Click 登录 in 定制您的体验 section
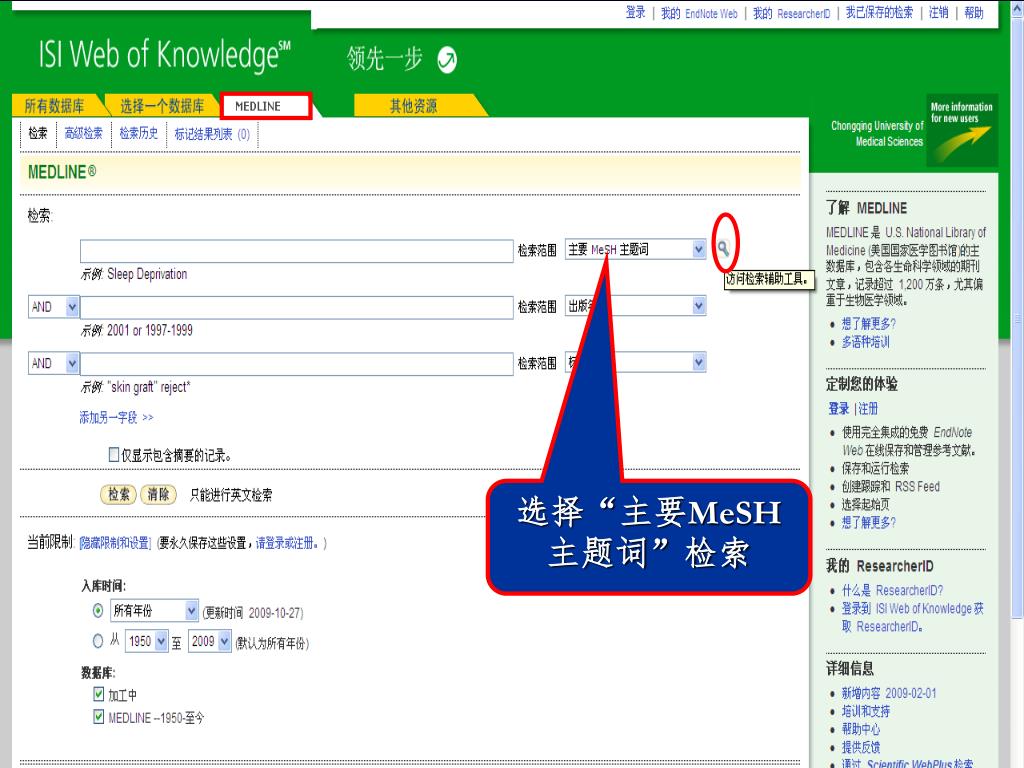This screenshot has height=768, width=1024. click(839, 409)
